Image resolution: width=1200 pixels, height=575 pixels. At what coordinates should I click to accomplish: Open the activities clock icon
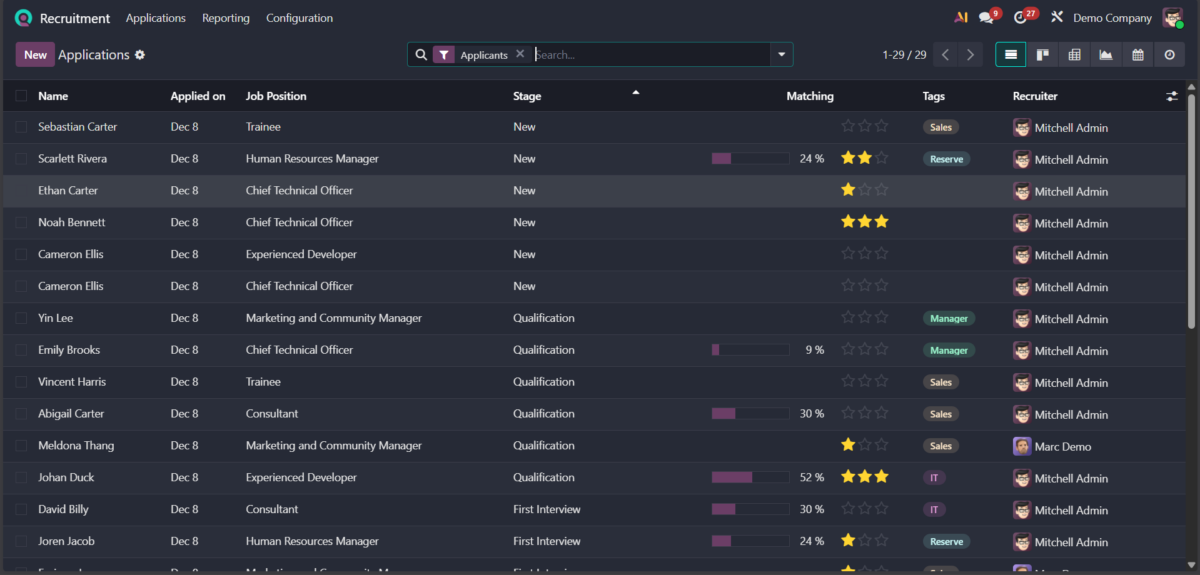click(1021, 18)
